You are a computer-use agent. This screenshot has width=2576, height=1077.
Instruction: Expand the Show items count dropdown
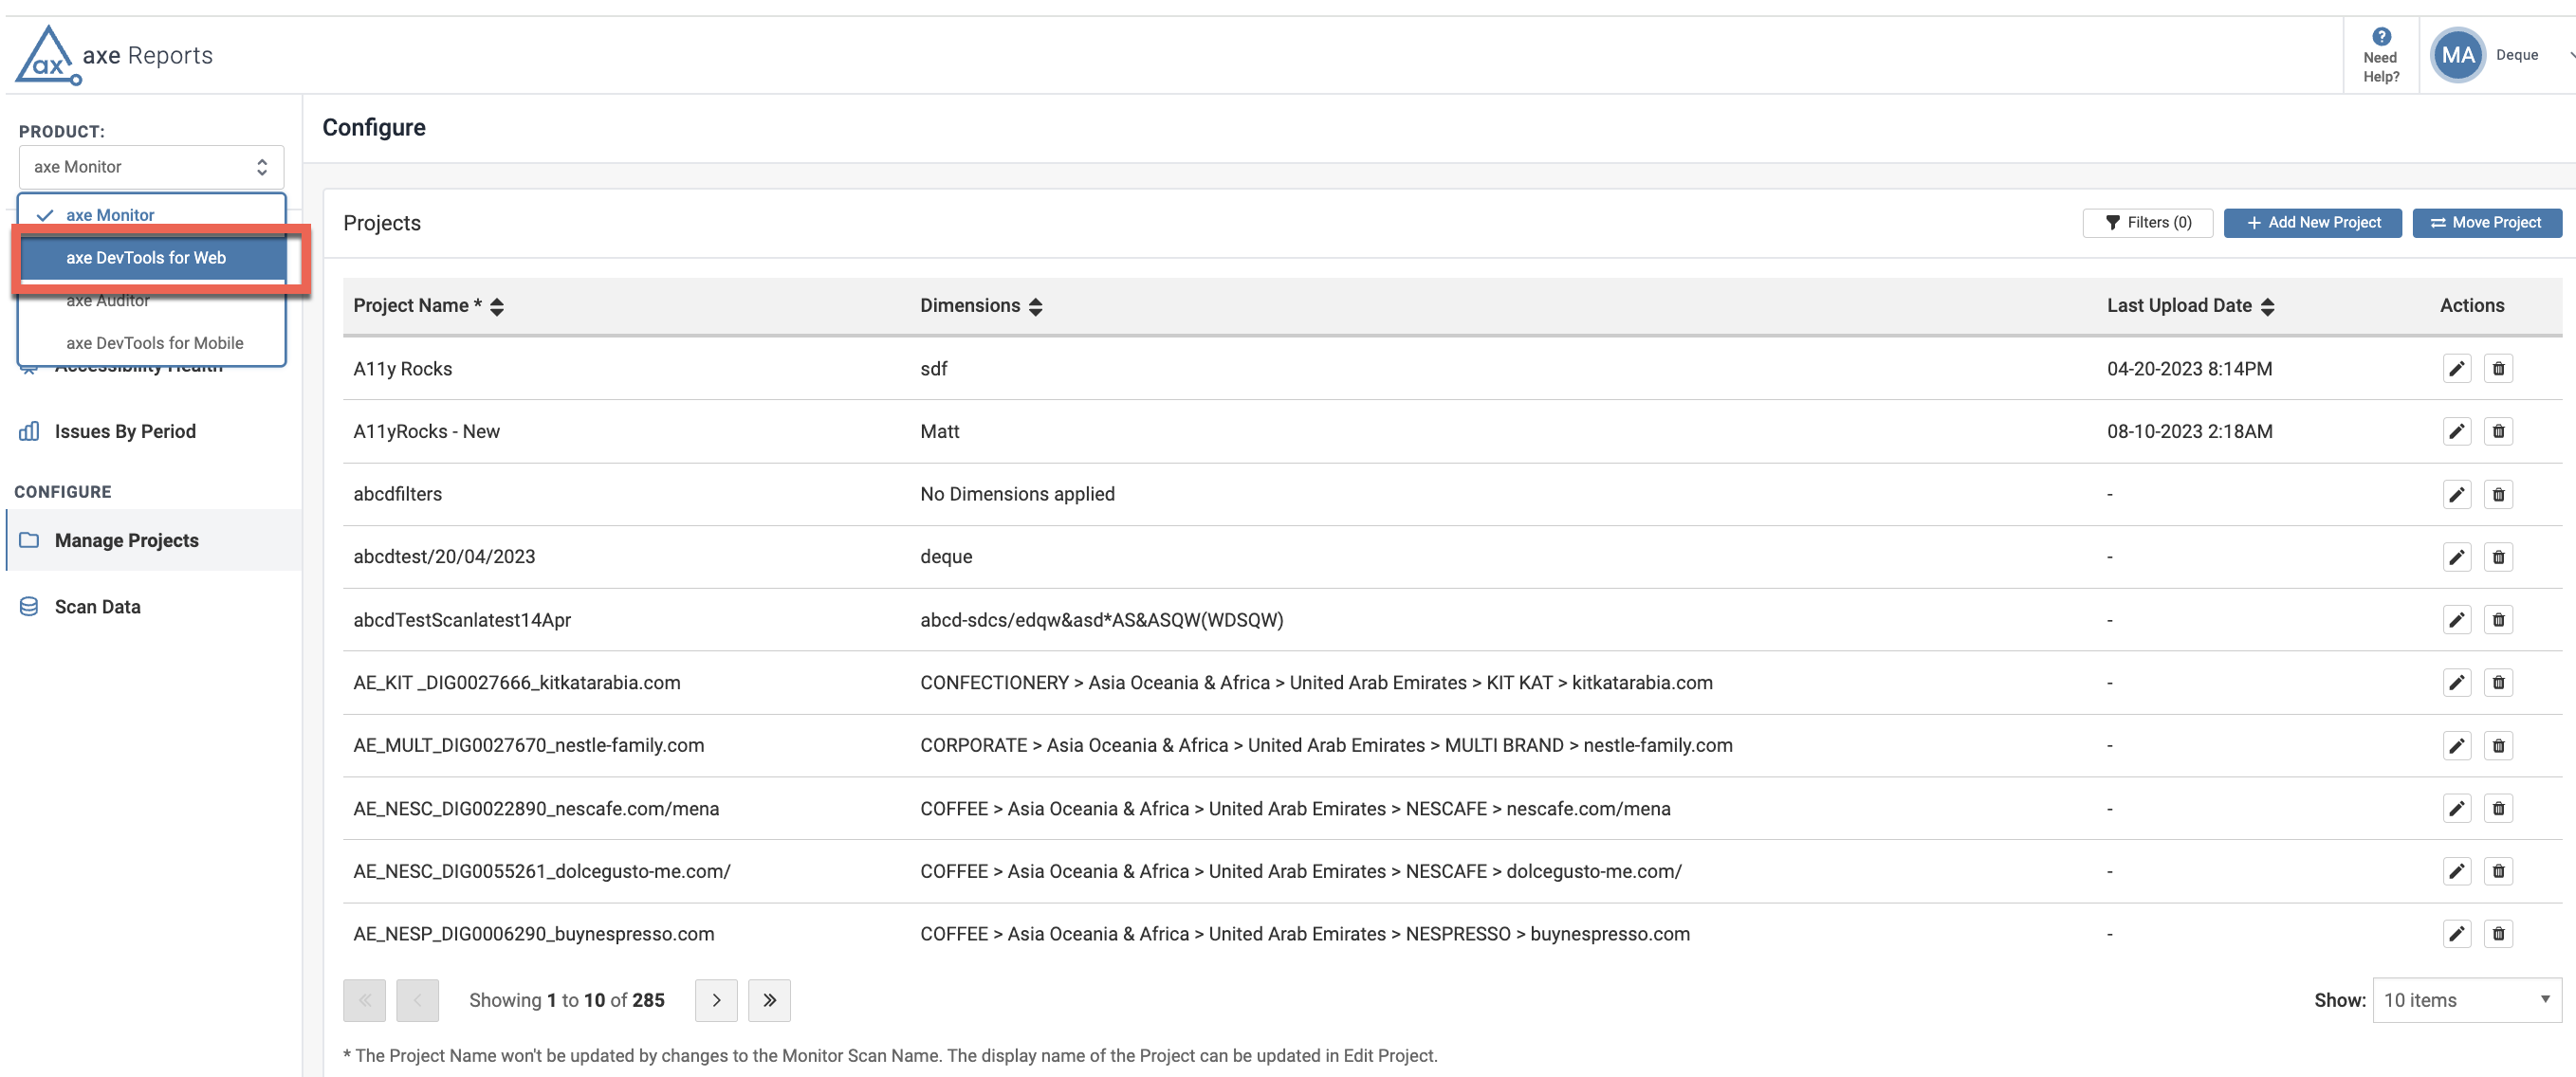click(2467, 999)
